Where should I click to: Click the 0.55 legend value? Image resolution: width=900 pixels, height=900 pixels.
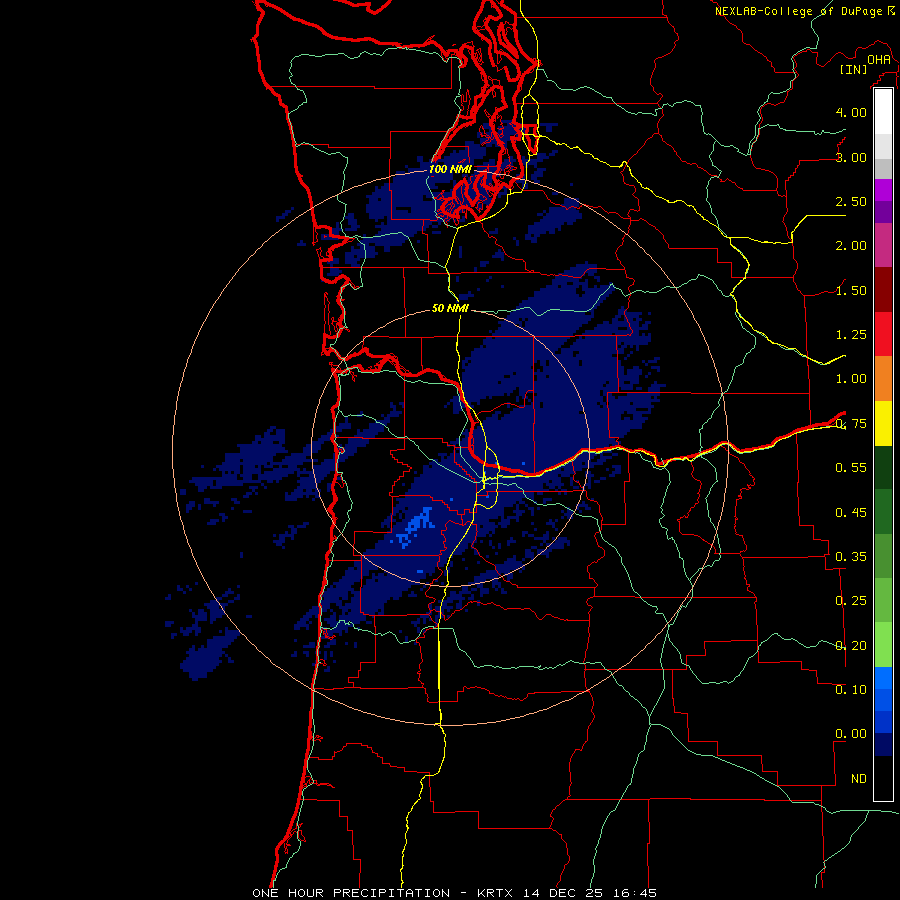pos(851,468)
